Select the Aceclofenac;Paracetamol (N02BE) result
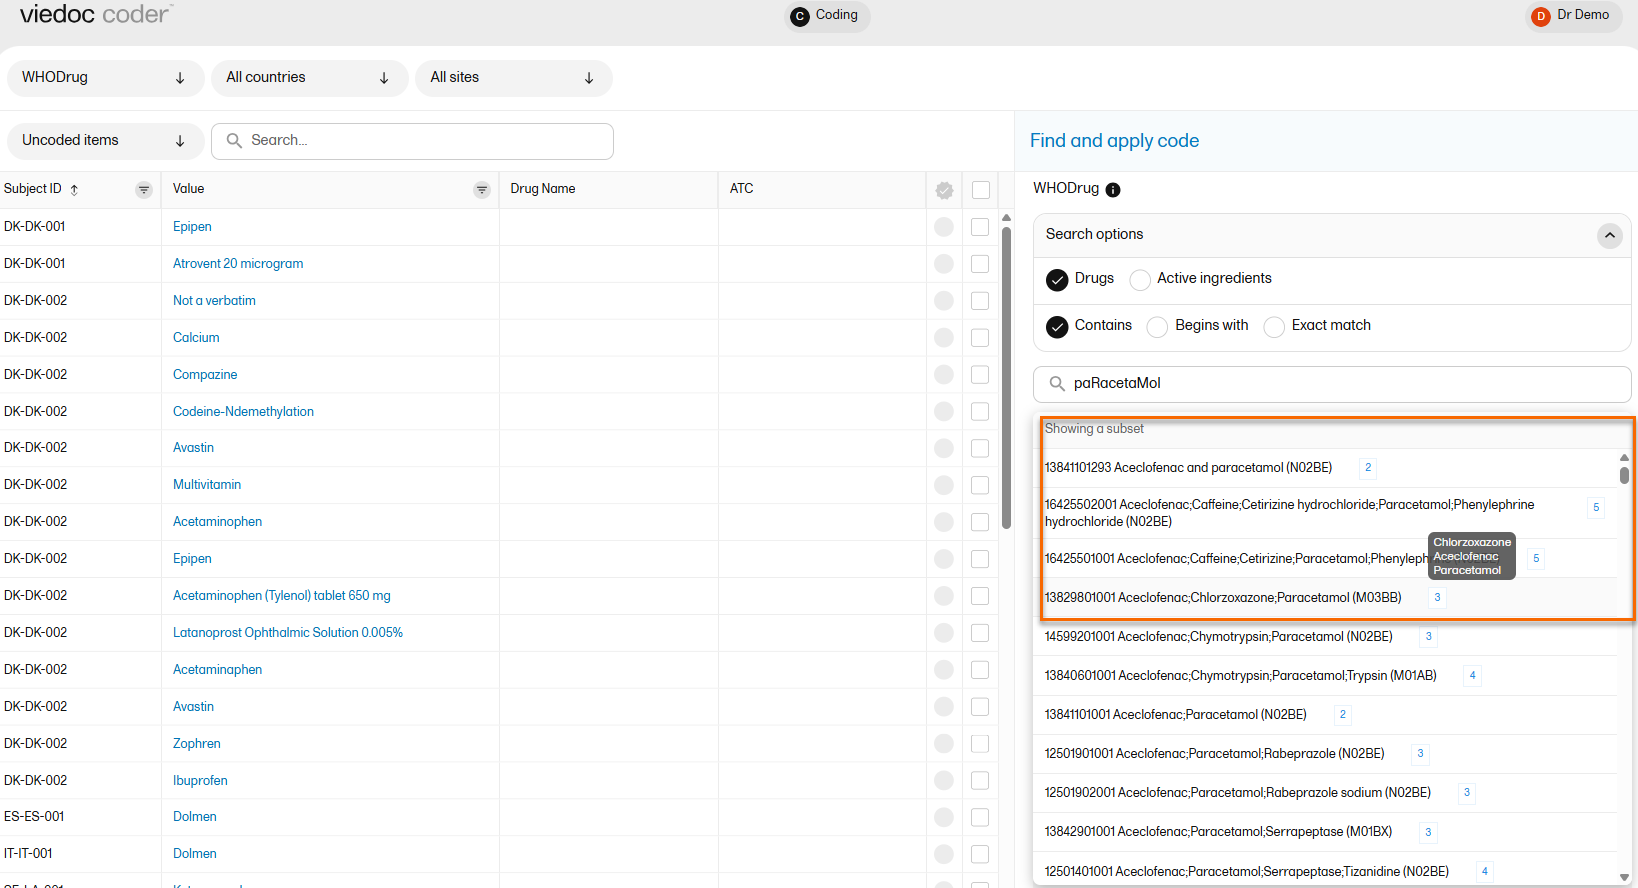1638x888 pixels. pyautogui.click(x=1175, y=715)
